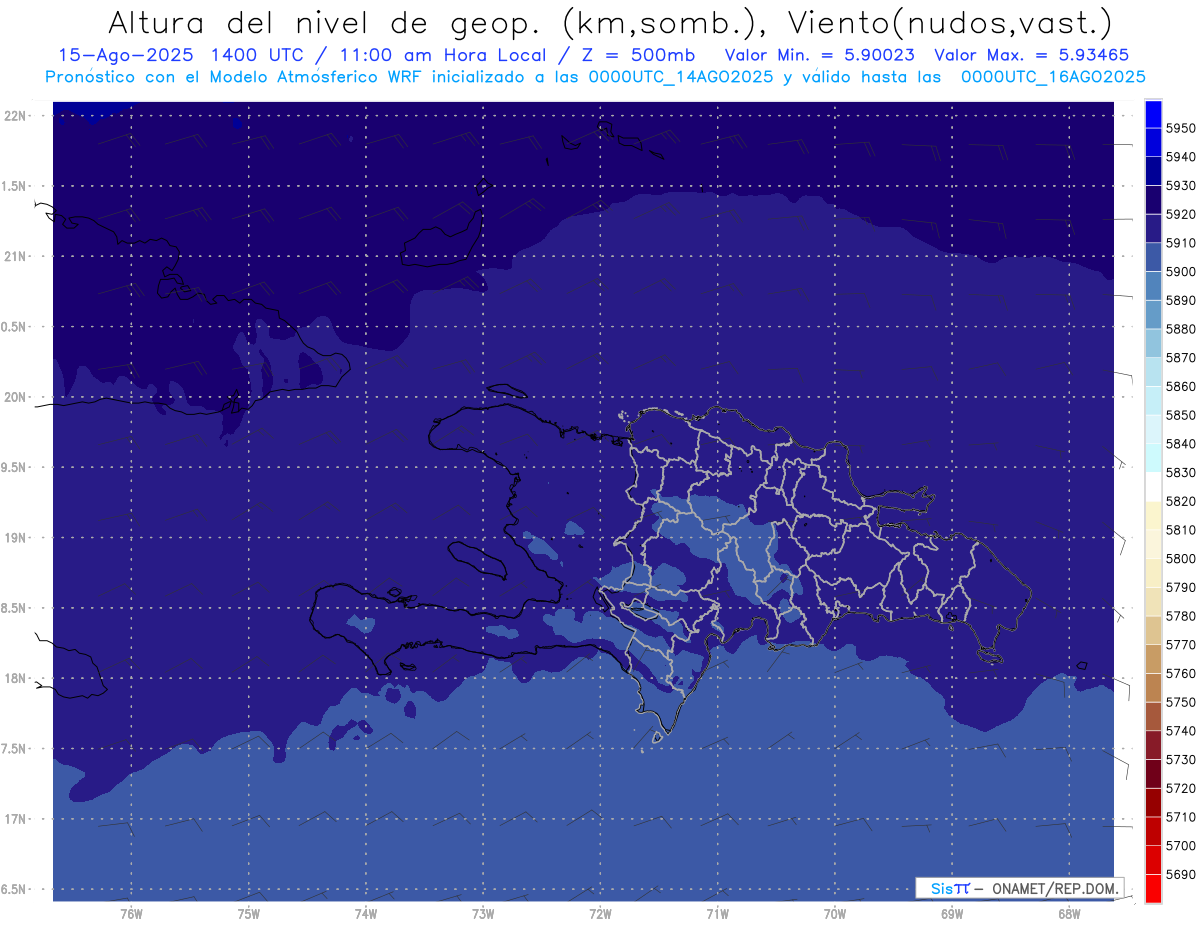Select the '5780' colorbar value
1200x927 pixels.
coord(1181,616)
